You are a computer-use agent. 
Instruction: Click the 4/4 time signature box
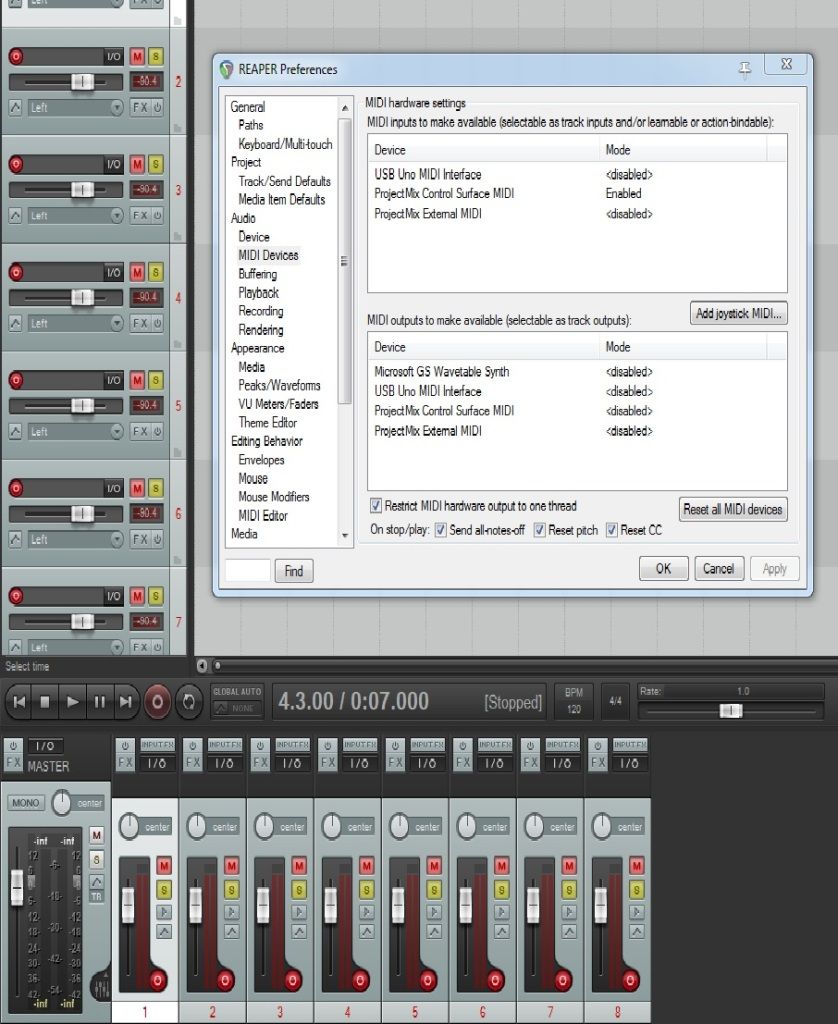pos(615,701)
